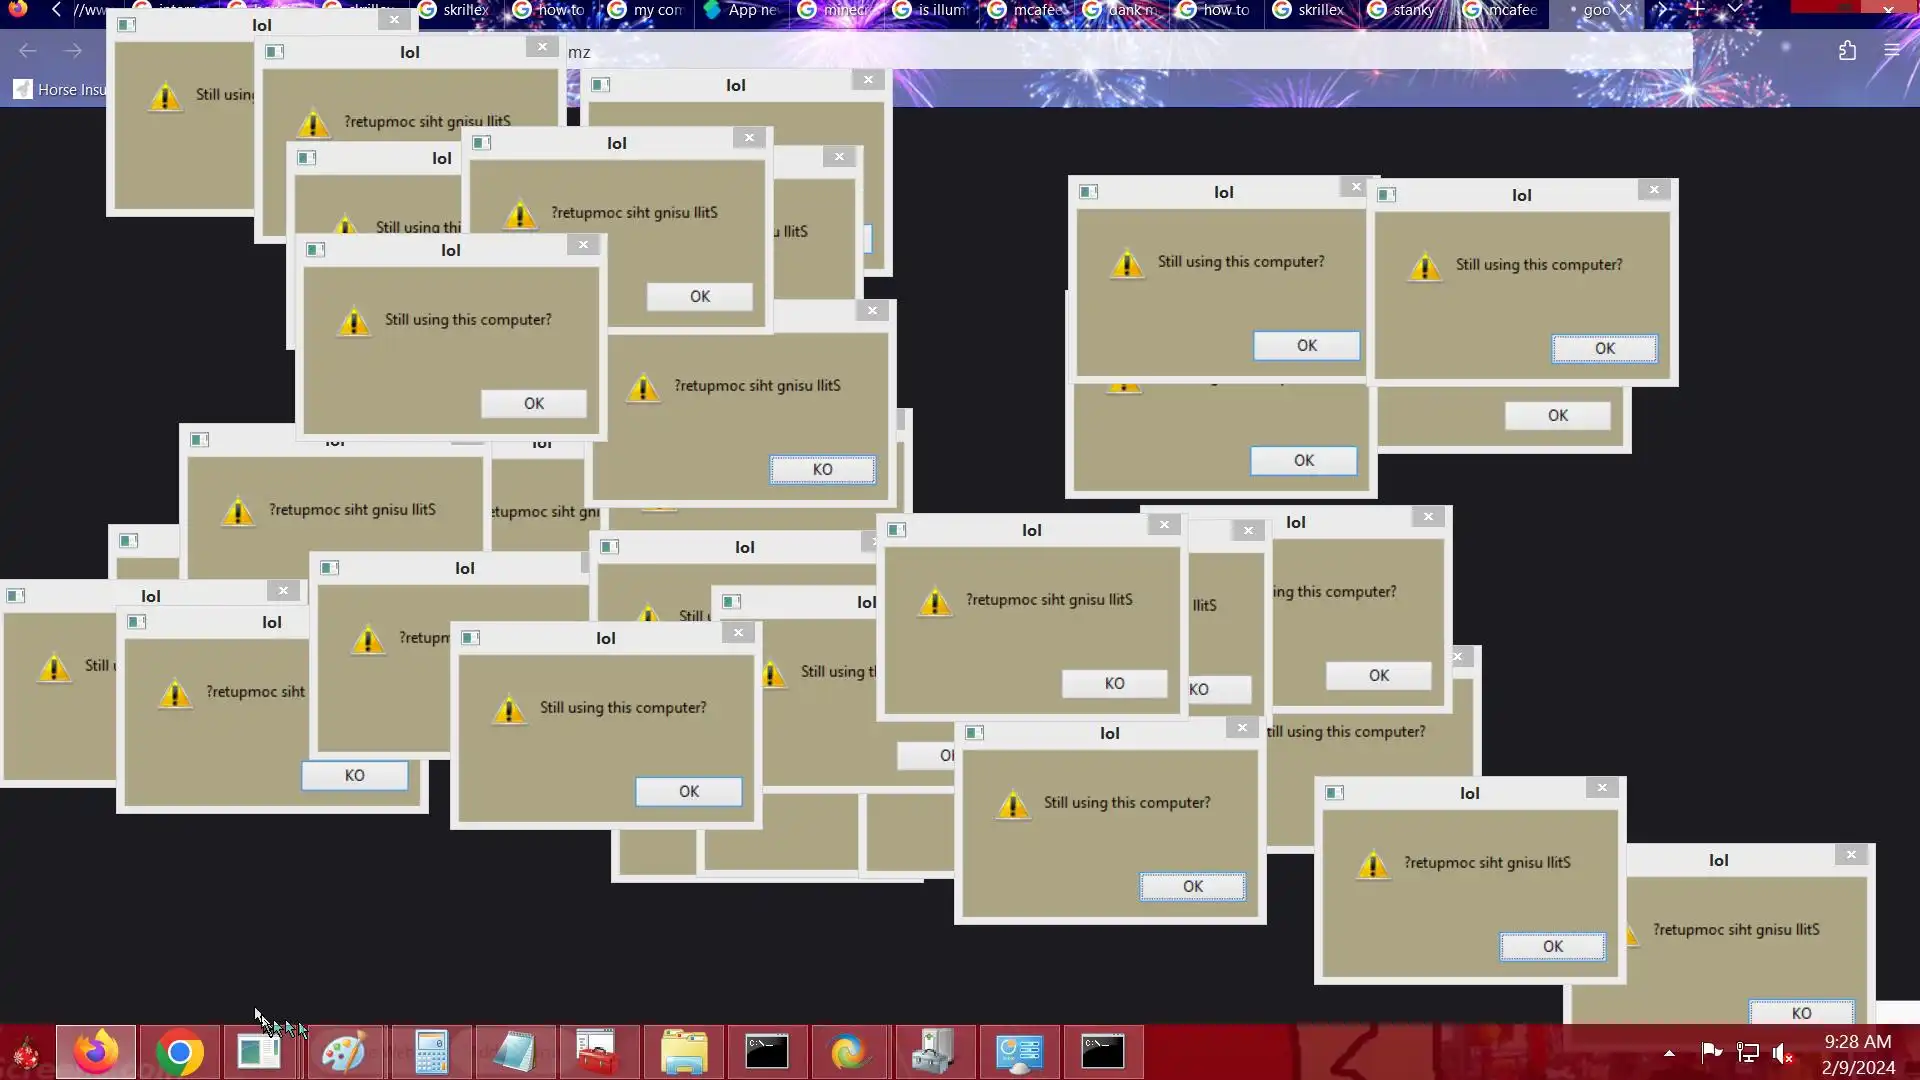Image resolution: width=1920 pixels, height=1080 pixels.
Task: Open Firefox from the taskbar
Action: click(x=96, y=1052)
